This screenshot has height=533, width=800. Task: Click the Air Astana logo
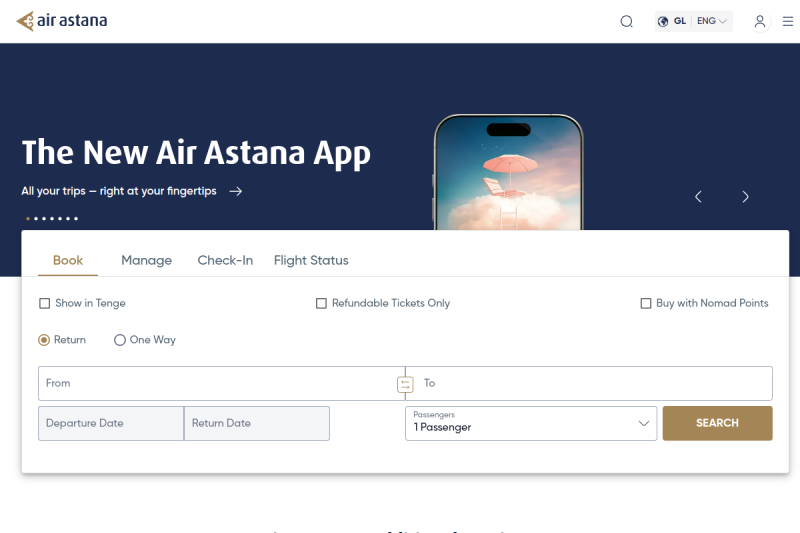tap(62, 21)
